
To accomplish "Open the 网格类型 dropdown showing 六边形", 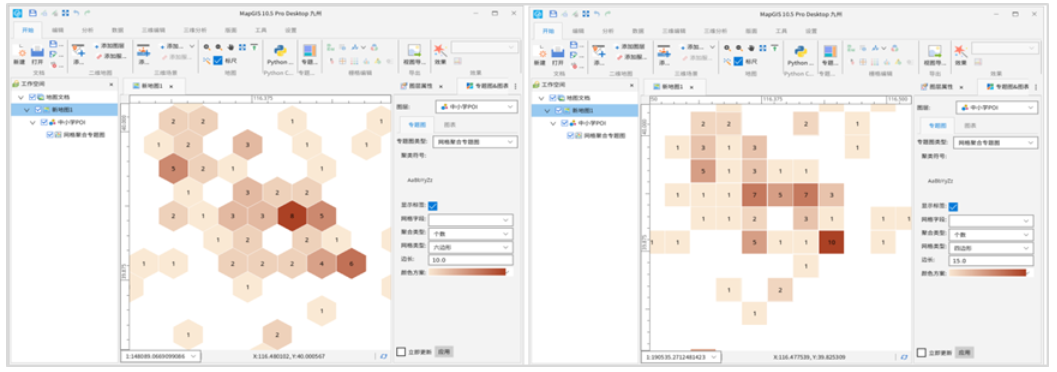I will [x=470, y=247].
